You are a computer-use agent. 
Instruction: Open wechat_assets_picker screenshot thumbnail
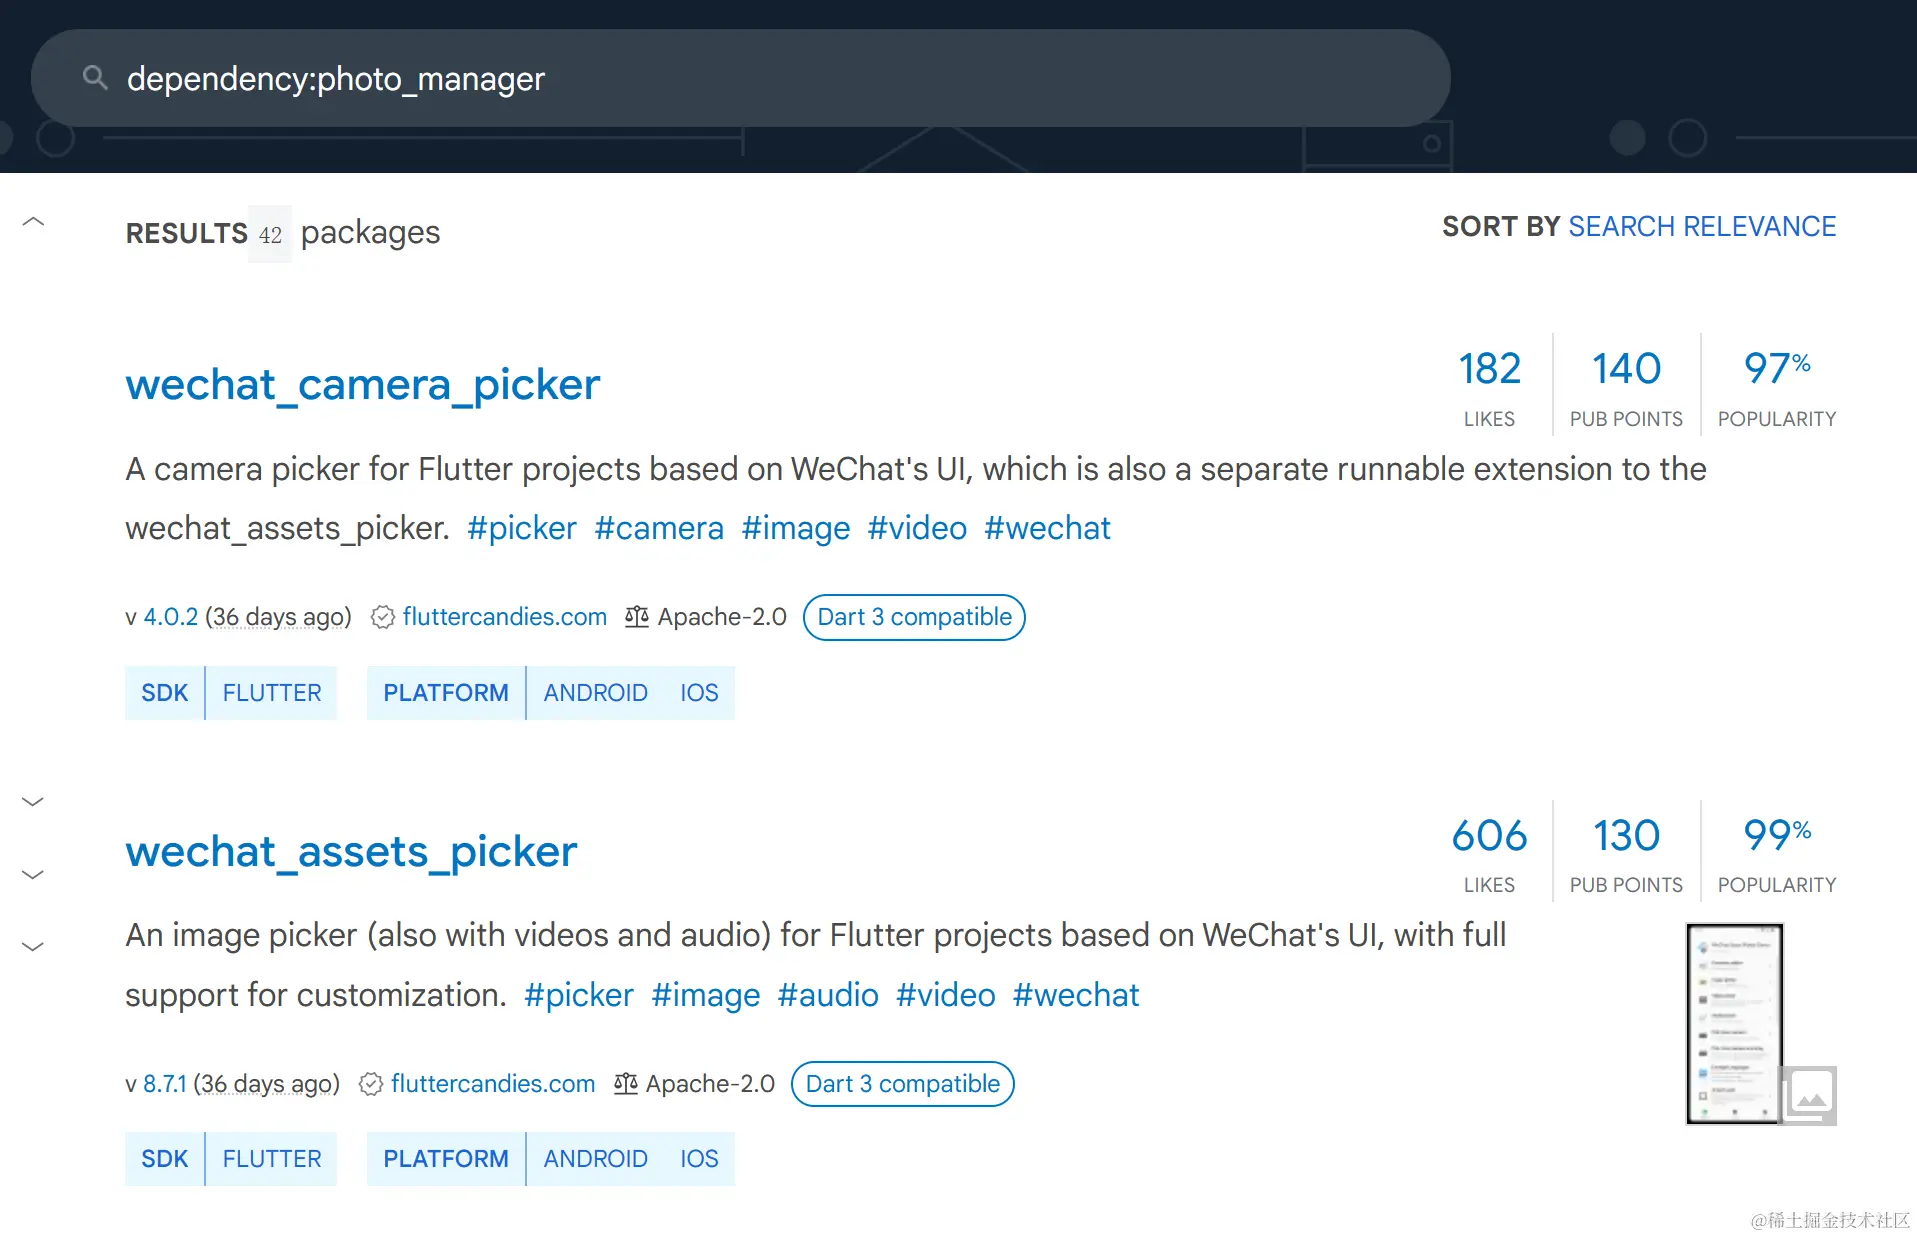click(1735, 1024)
